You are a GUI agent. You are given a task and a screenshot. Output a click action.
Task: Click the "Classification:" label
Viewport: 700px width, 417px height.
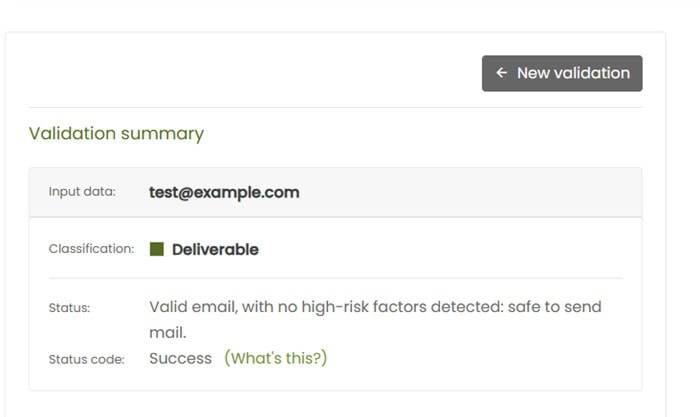(91, 249)
